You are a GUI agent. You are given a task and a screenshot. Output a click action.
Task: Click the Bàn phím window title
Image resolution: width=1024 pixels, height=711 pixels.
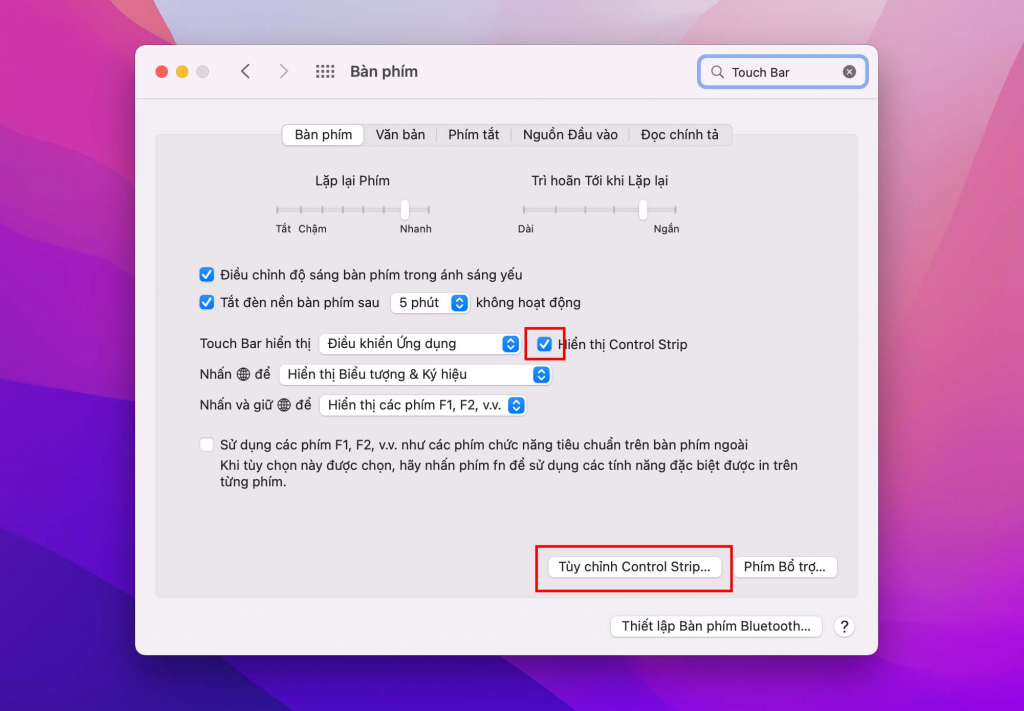coord(384,71)
